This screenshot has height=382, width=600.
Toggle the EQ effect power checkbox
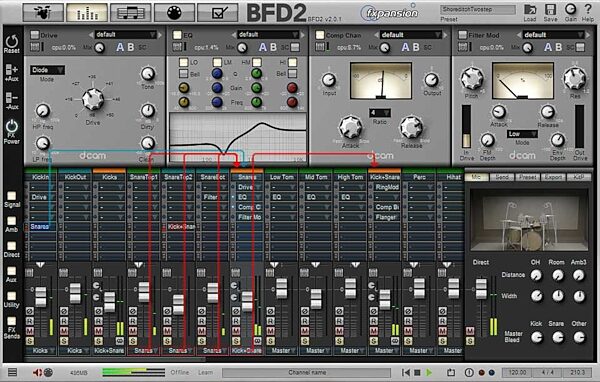(177, 35)
